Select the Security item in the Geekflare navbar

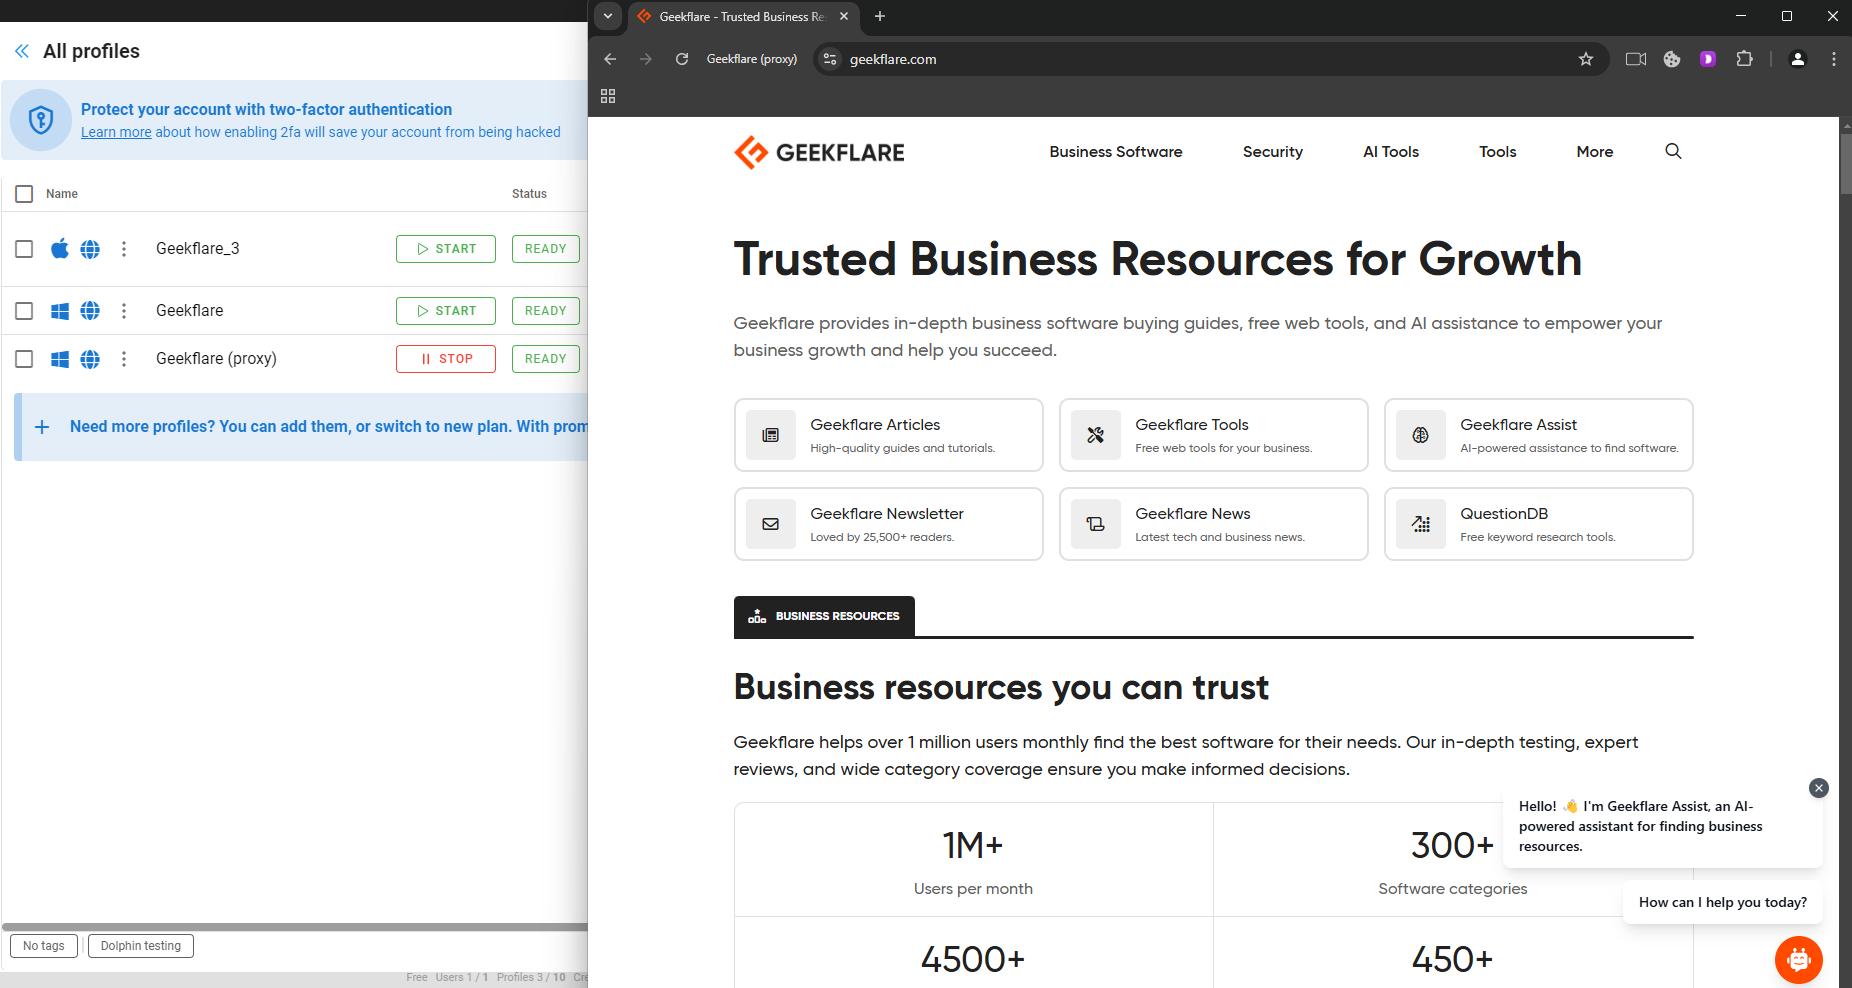click(1272, 151)
